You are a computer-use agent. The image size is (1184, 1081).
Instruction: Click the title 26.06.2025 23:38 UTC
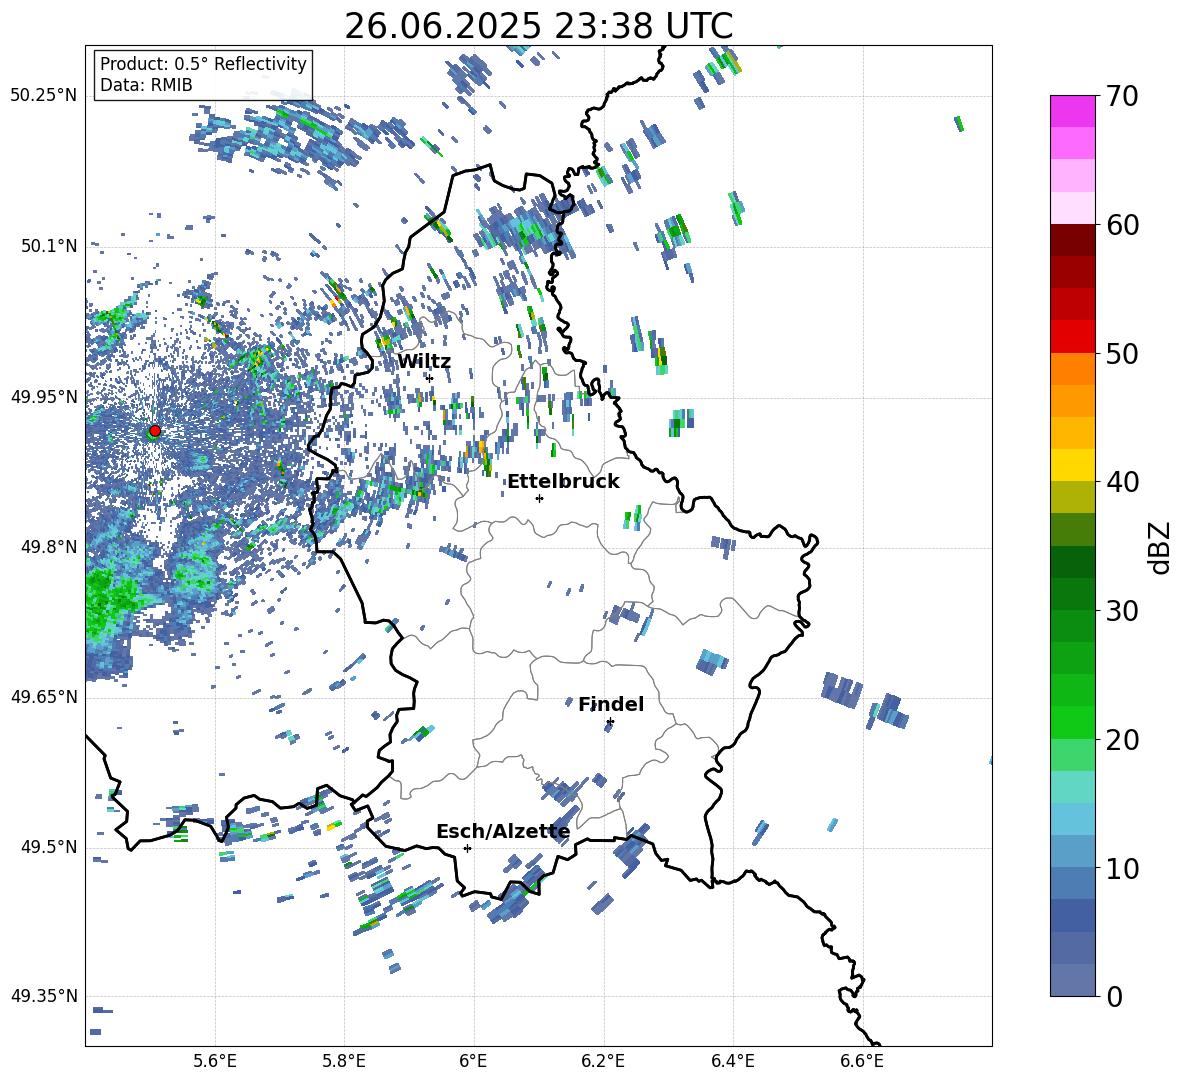538,26
